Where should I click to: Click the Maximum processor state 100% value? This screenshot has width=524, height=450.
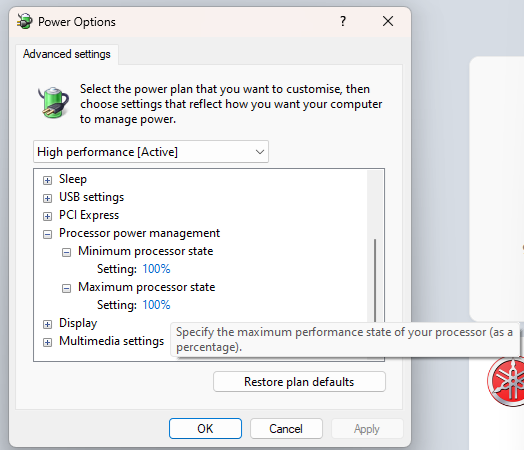point(156,305)
